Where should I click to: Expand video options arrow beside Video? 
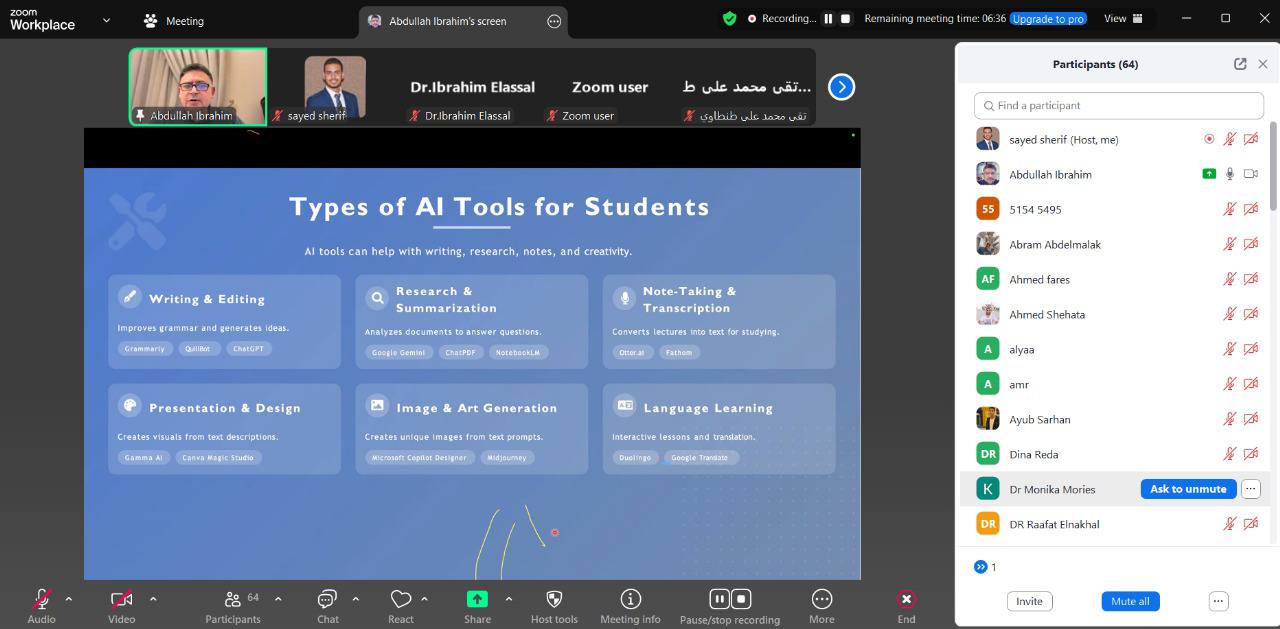tap(153, 599)
